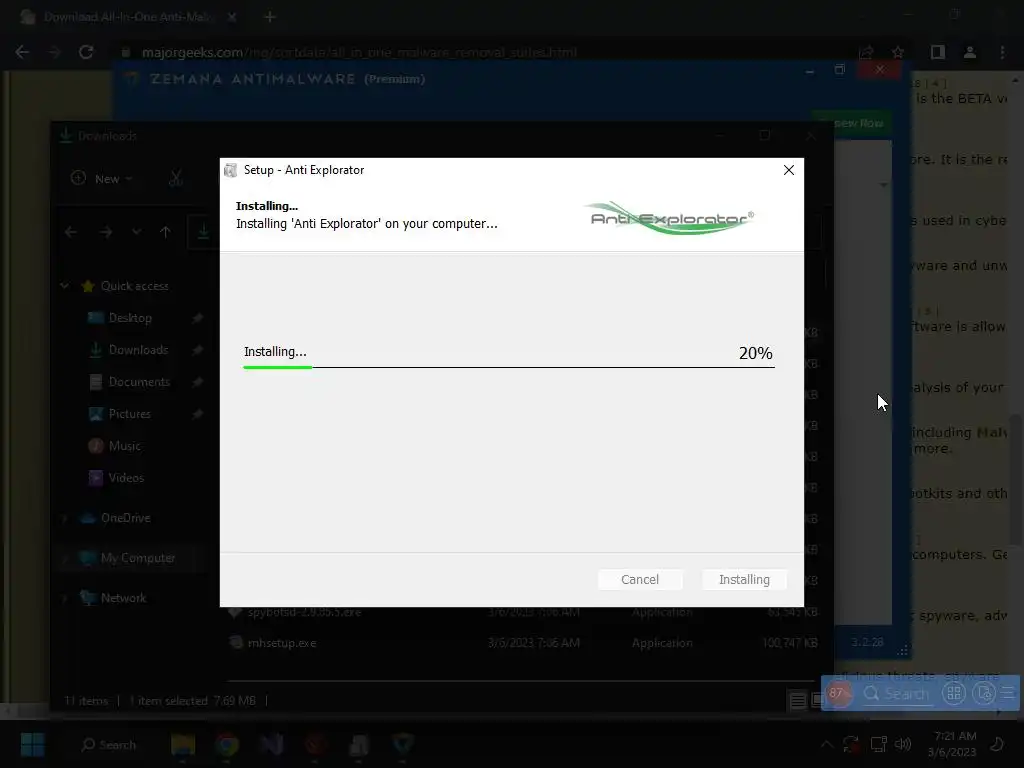Select the mhsetup.exe file row
This screenshot has height=768, width=1024.
click(x=522, y=643)
